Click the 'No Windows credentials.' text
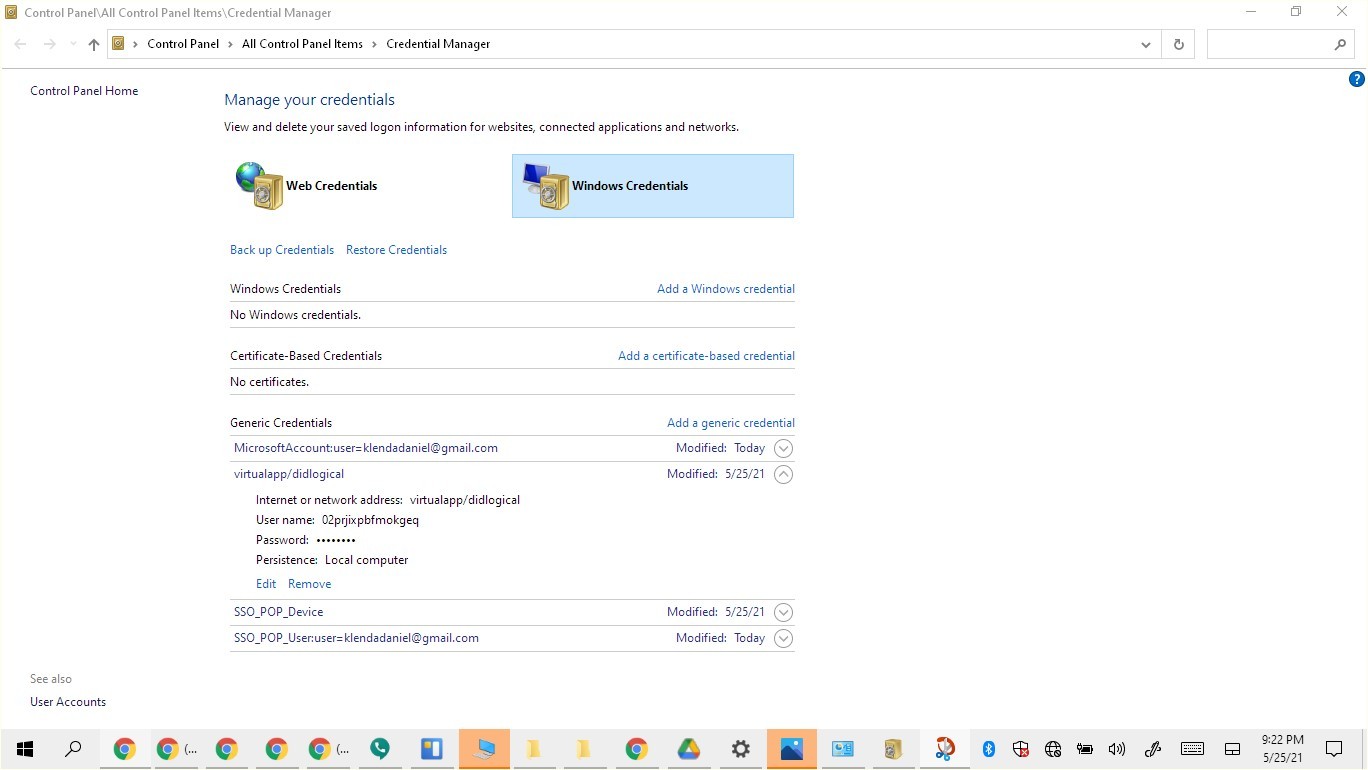Image resolution: width=1368 pixels, height=770 pixels. 295,315
